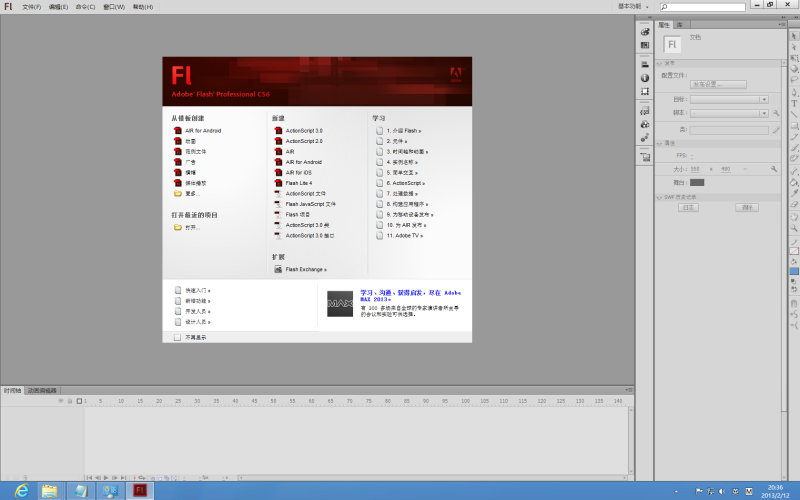Screen dimensions: 800x500
Task: Select the Pencil tool
Action: click(794, 137)
